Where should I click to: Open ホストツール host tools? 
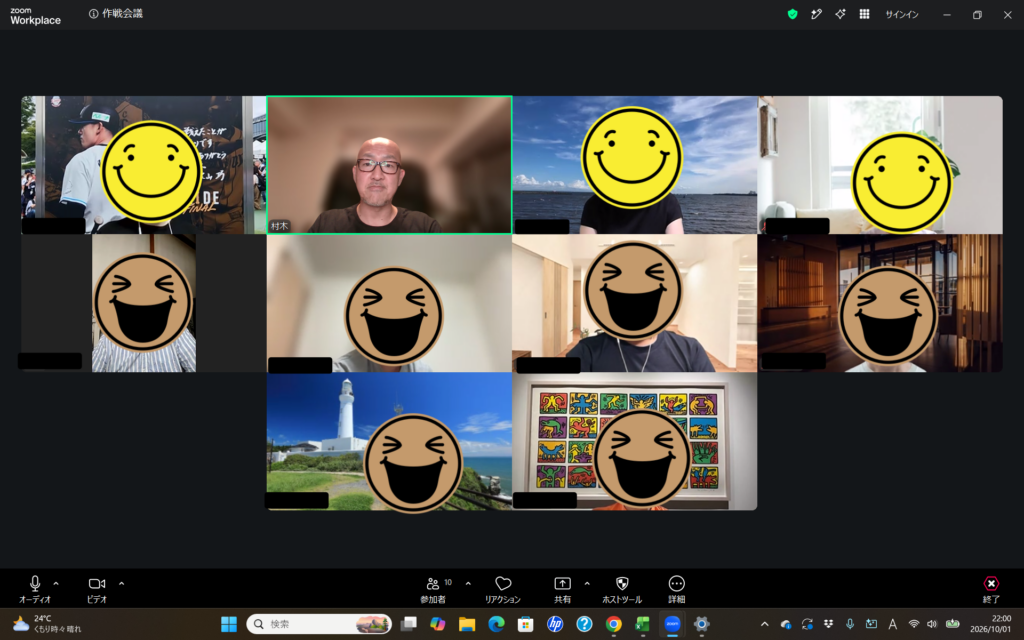click(x=622, y=589)
